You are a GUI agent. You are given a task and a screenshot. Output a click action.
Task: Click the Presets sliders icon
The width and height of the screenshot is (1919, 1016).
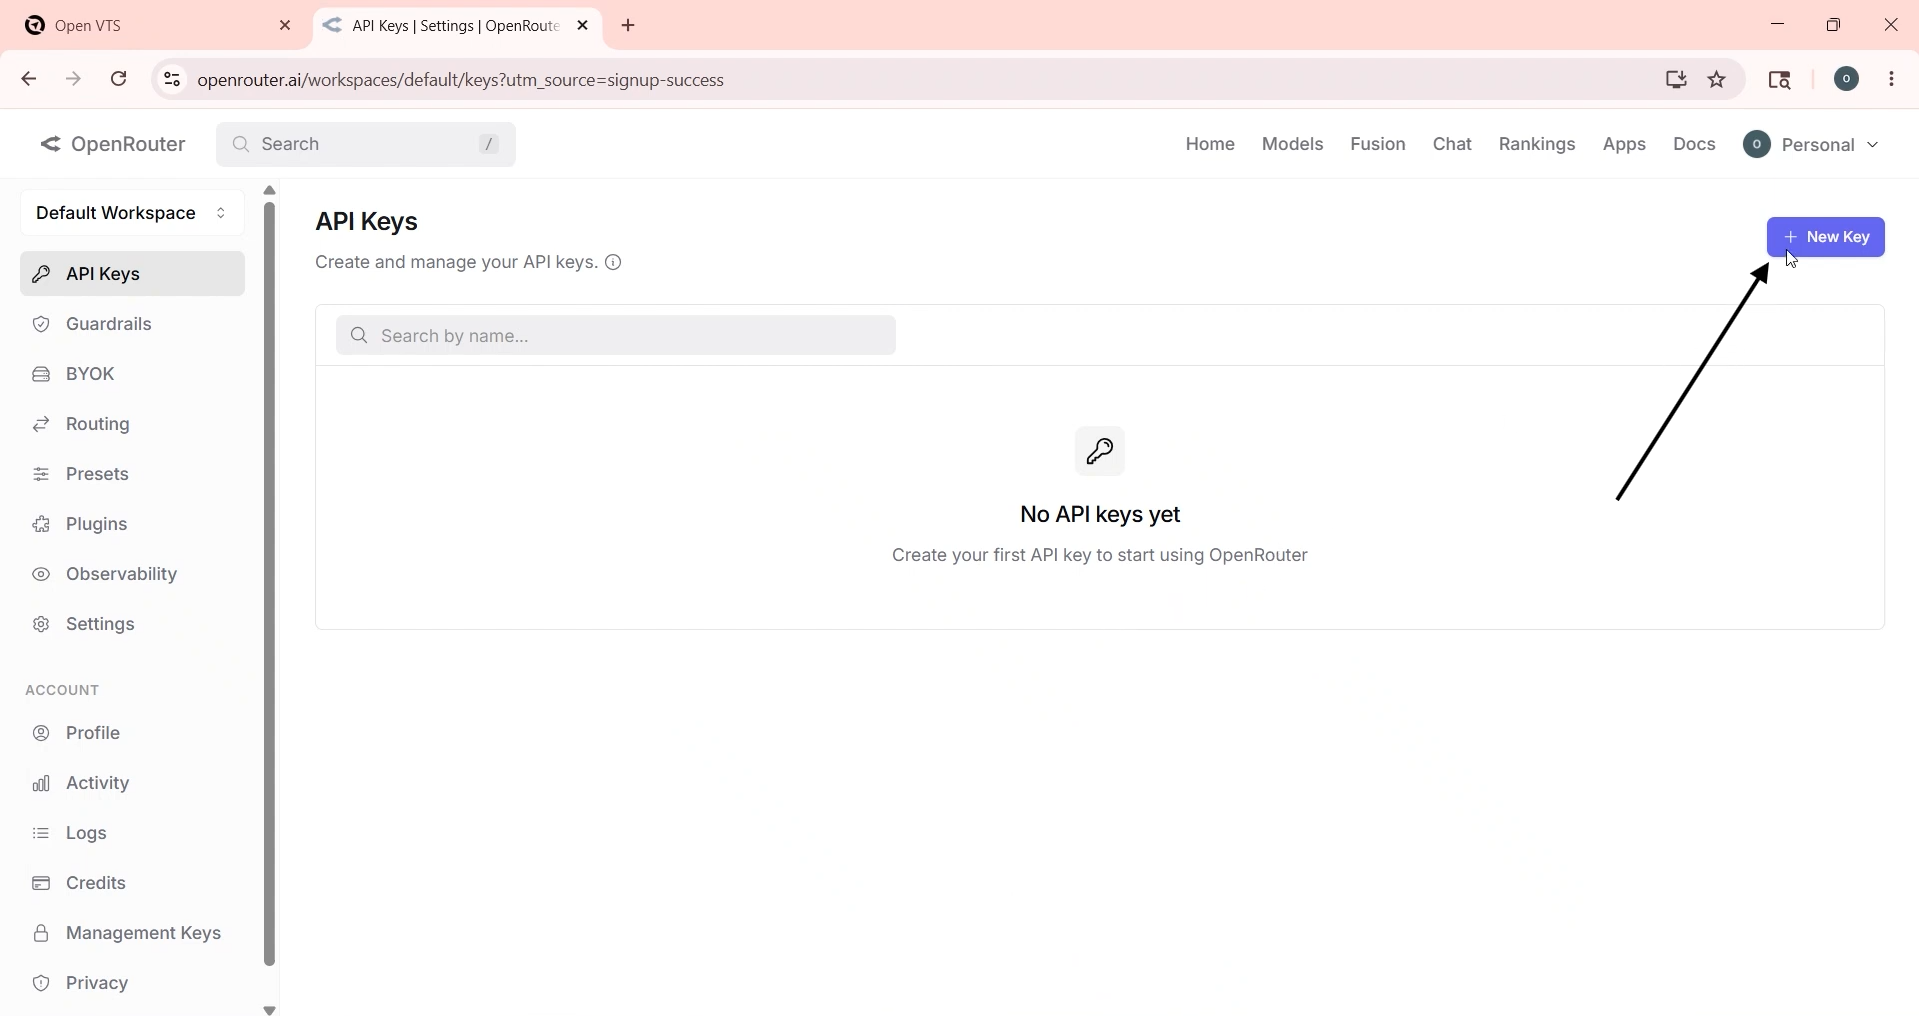[x=41, y=475]
